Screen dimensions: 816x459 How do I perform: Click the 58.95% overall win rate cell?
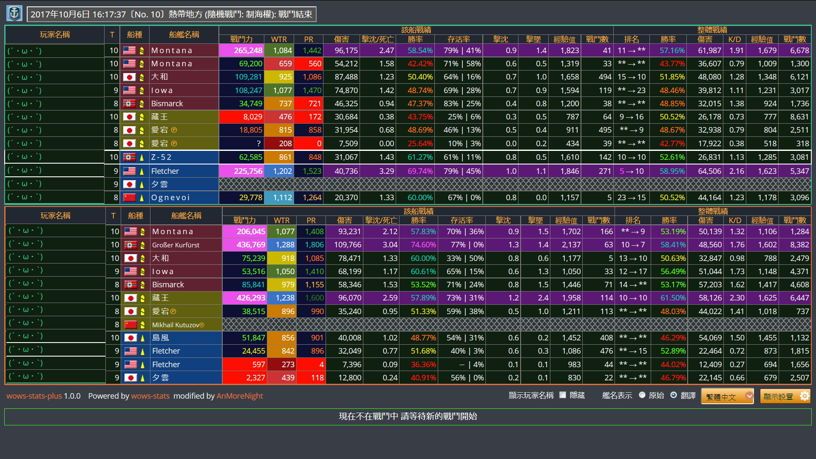(x=668, y=171)
